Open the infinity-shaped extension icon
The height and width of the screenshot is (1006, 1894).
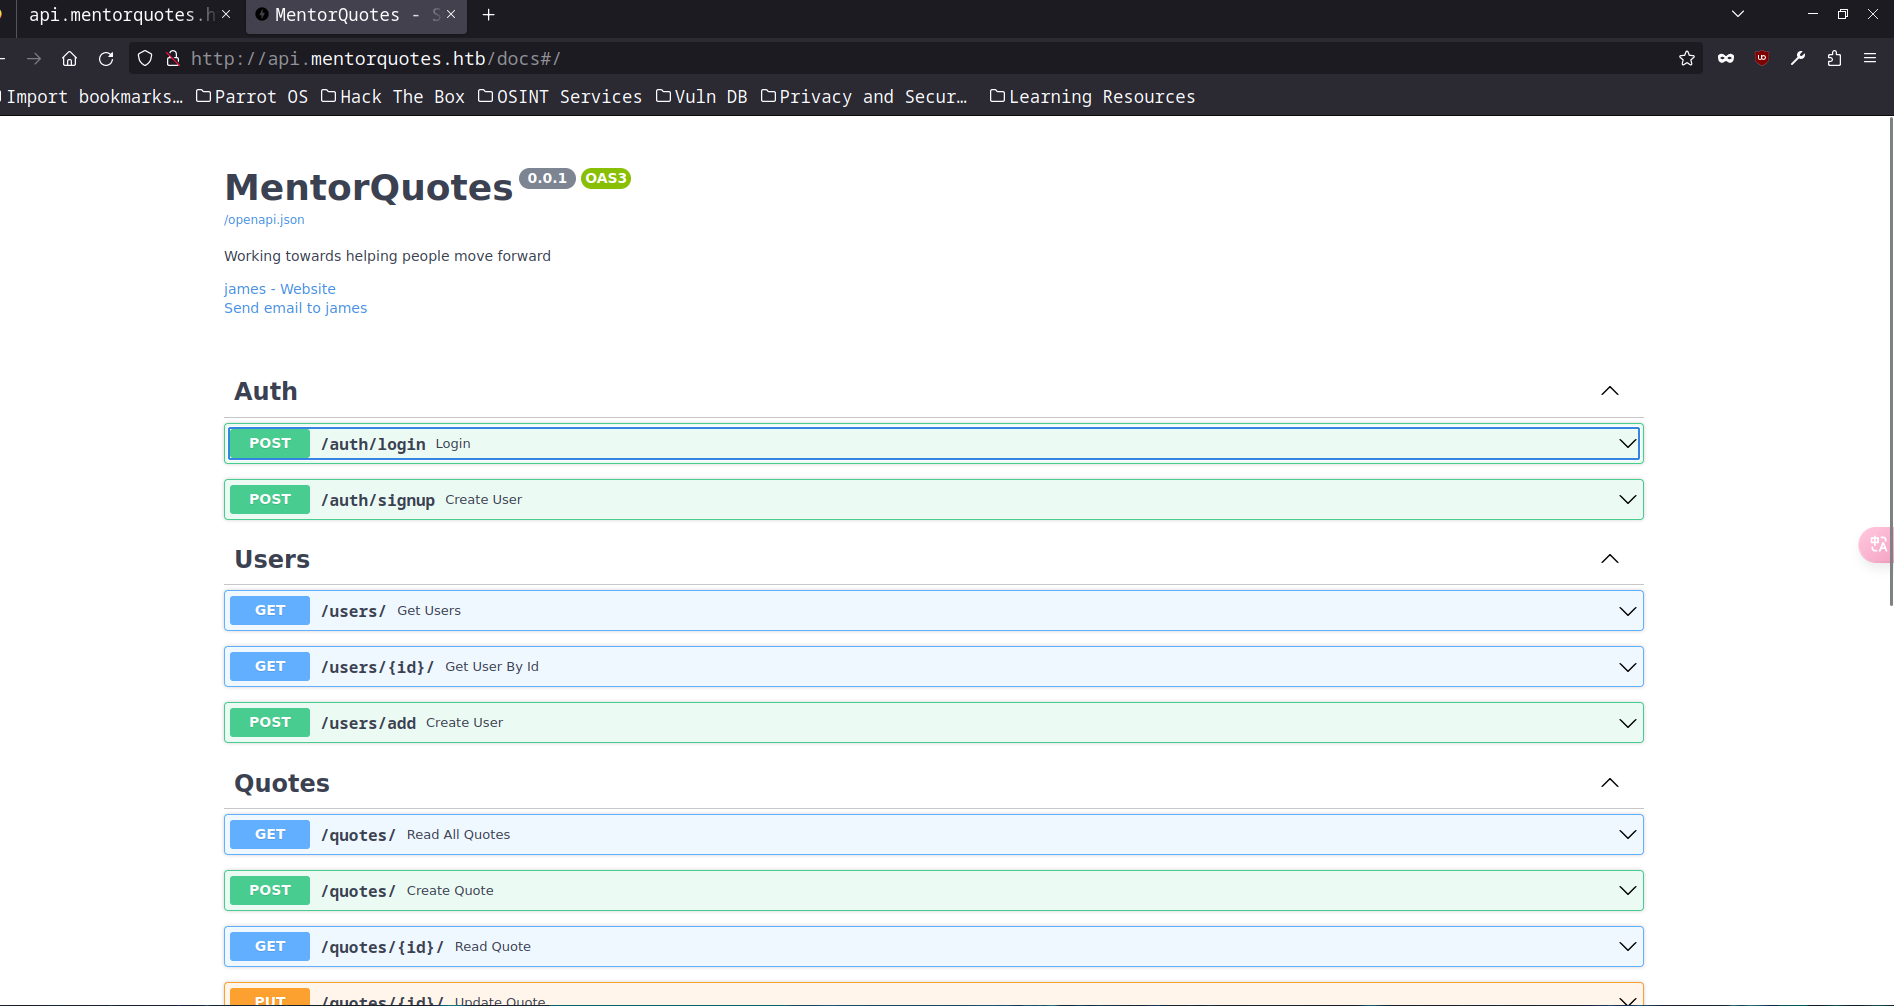point(1726,59)
